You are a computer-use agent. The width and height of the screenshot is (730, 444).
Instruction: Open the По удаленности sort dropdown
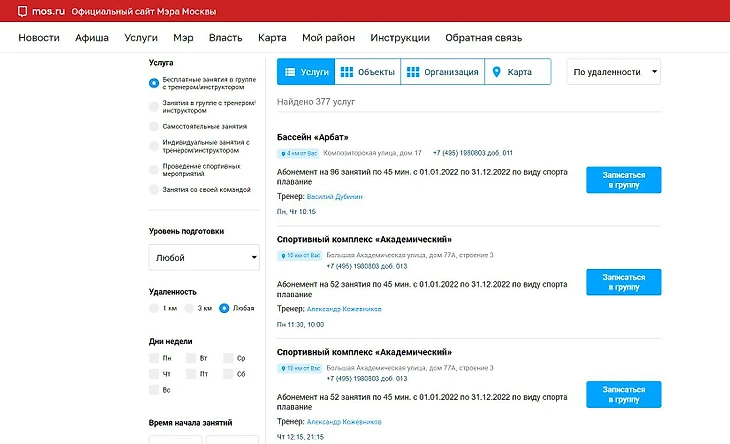[x=614, y=72]
